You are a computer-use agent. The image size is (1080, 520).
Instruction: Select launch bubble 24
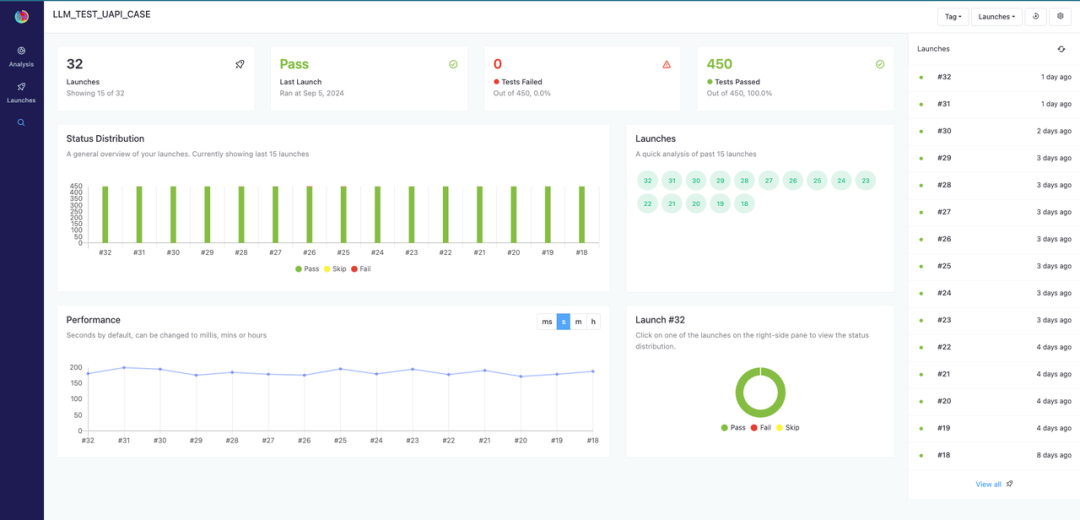[841, 181]
